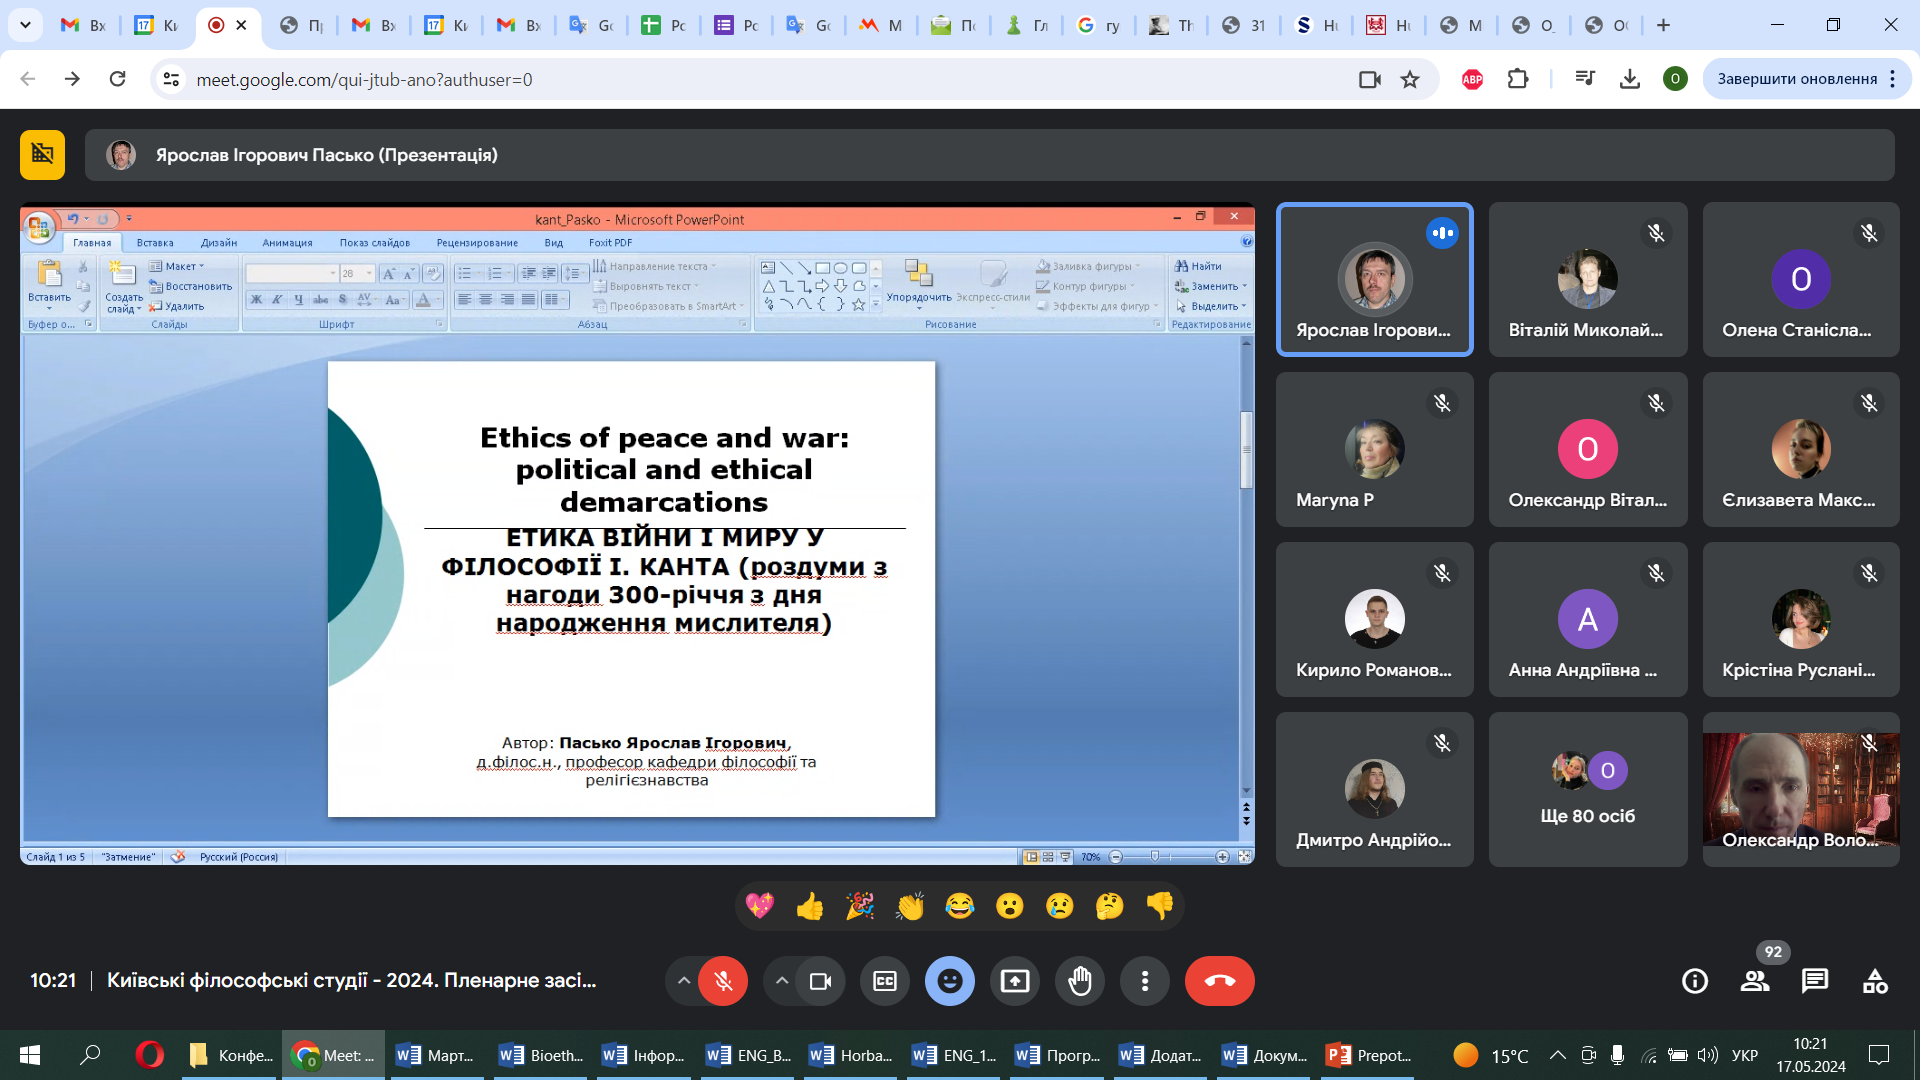Send the thumbs up reaction
The image size is (1920, 1080).
pos(809,906)
